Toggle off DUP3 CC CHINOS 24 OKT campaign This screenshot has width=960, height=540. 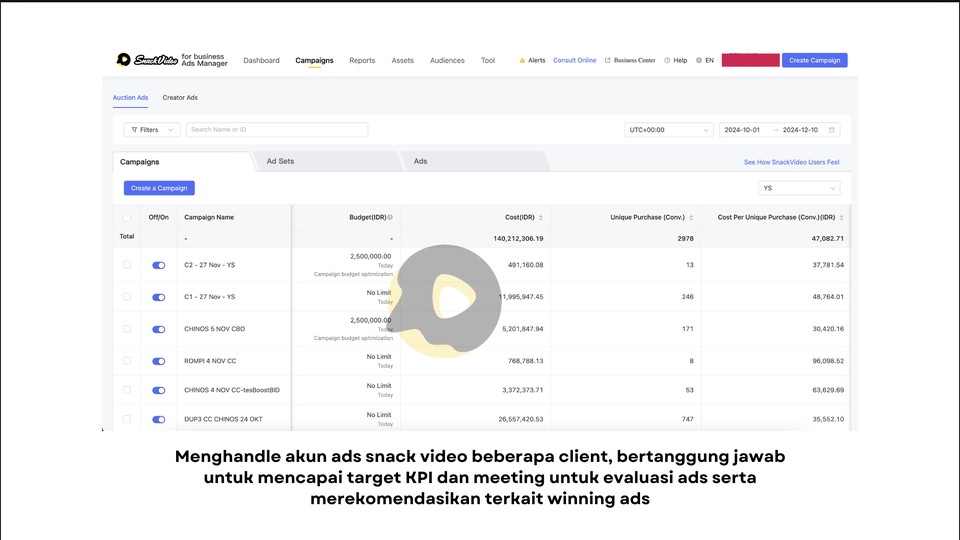coord(159,419)
